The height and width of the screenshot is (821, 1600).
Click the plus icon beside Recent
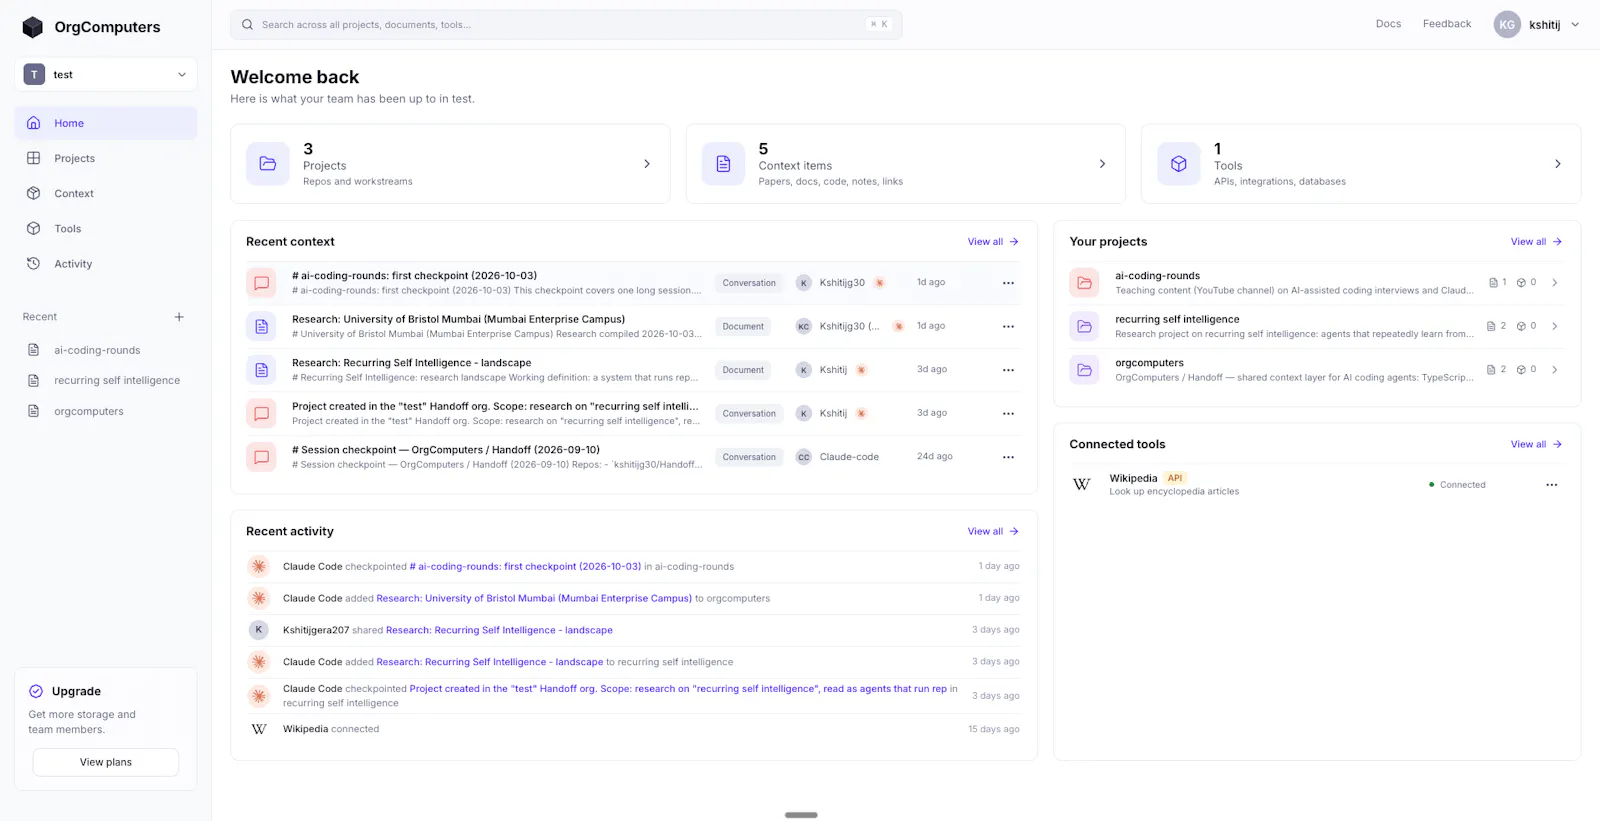(179, 317)
